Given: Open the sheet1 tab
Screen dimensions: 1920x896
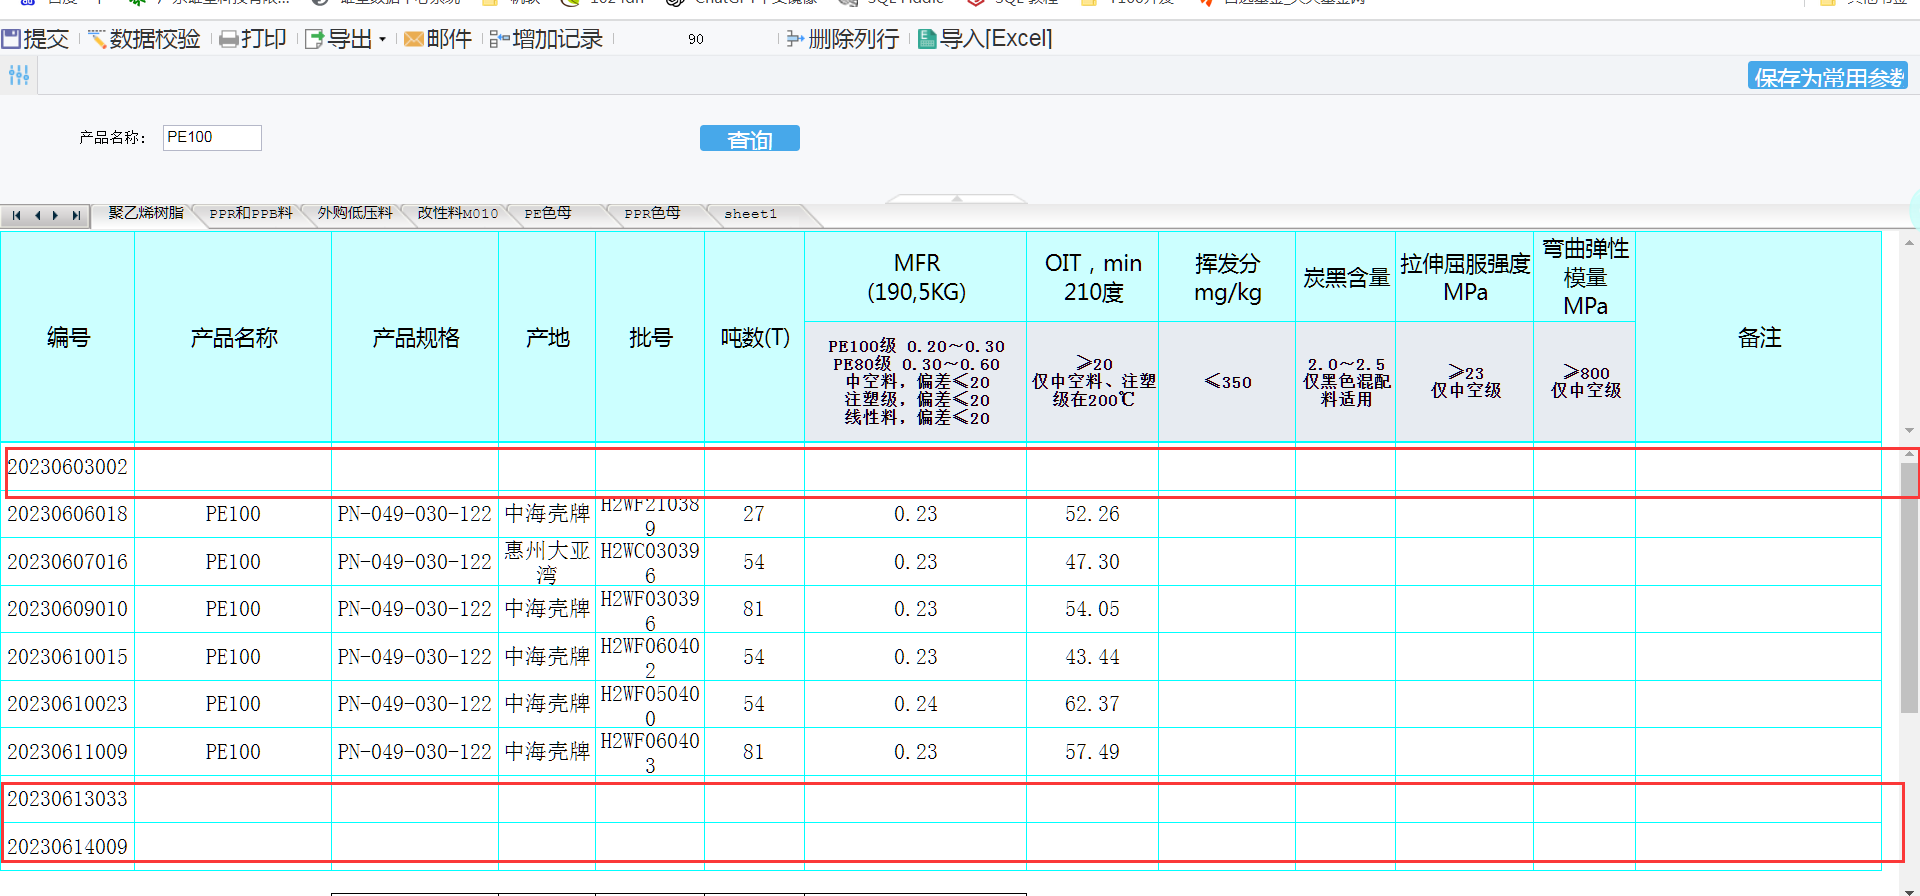Looking at the screenshot, I should click(751, 214).
